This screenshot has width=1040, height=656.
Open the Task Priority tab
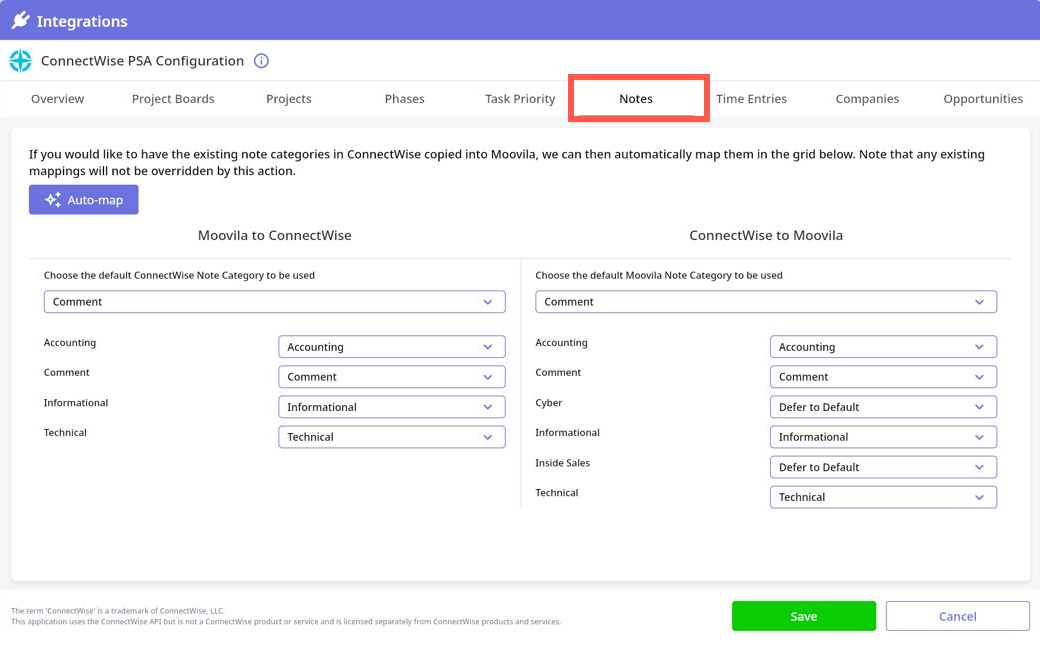click(x=520, y=99)
